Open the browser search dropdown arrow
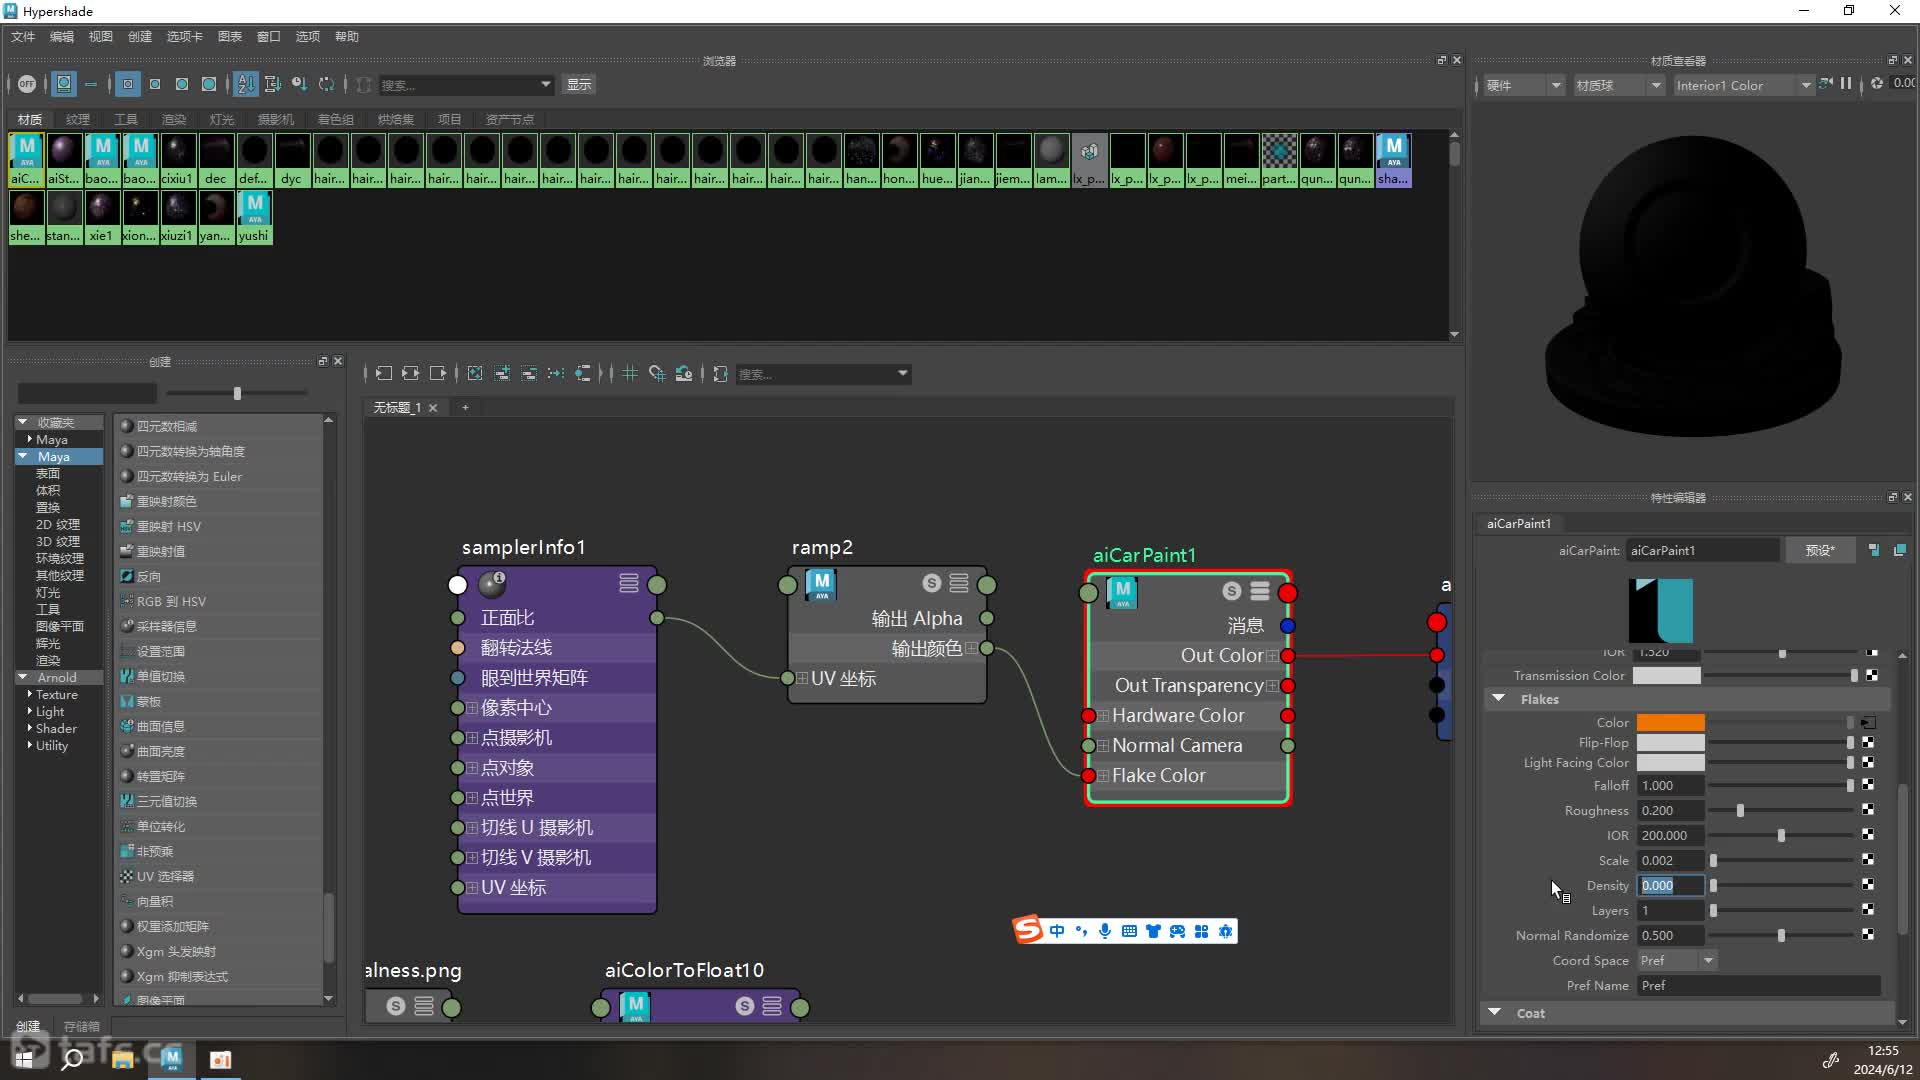1920x1080 pixels. (x=545, y=85)
